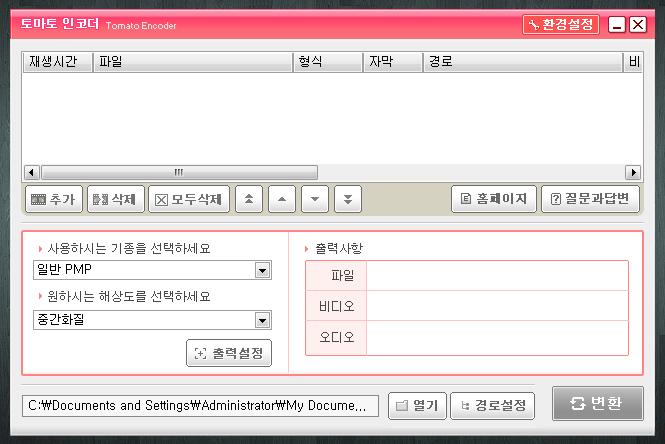Expand the 중간화질 resolution dropdown
Screen dimensions: 665x444
(263, 320)
